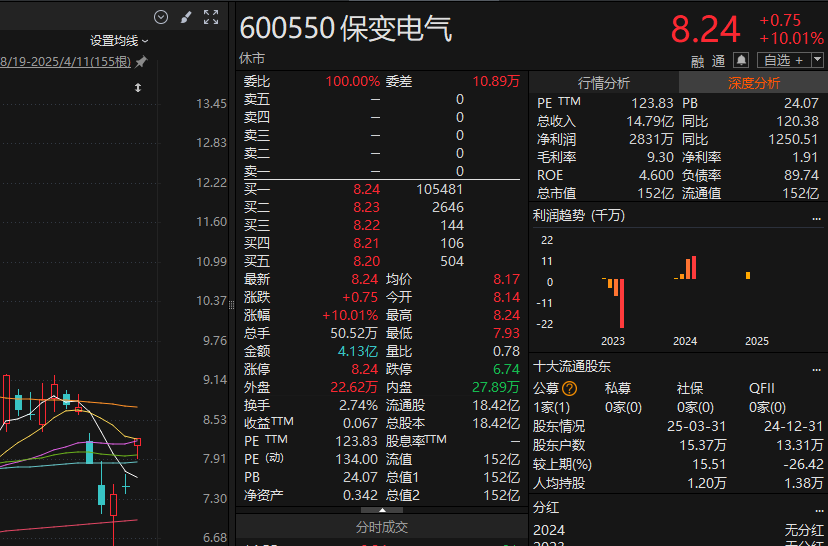Click the 2024 无分红 dividend row

pos(678,530)
